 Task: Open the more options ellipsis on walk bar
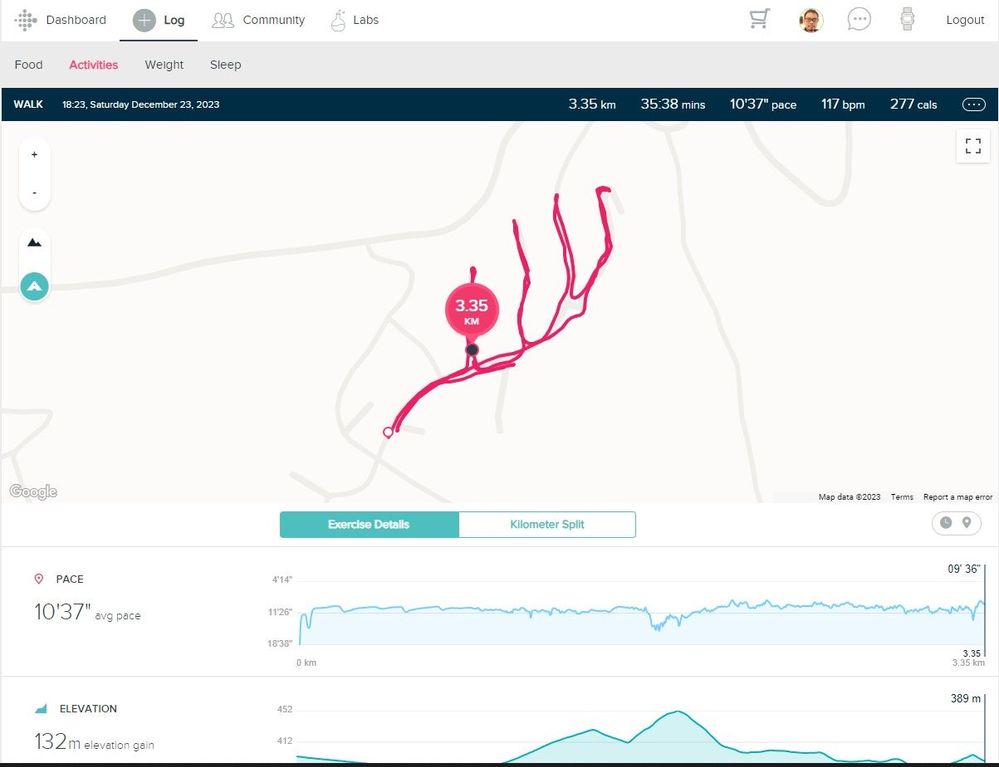[972, 104]
